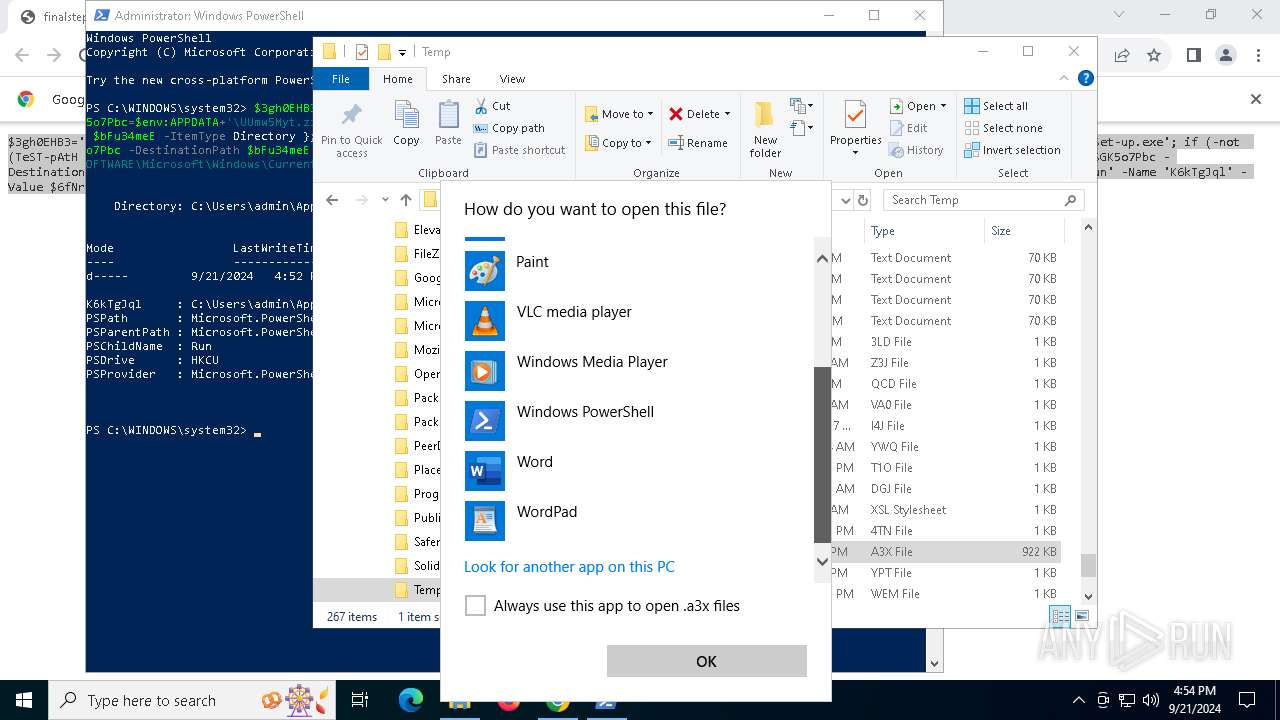Confirm the dialog with OK
The image size is (1280, 720).
point(706,661)
